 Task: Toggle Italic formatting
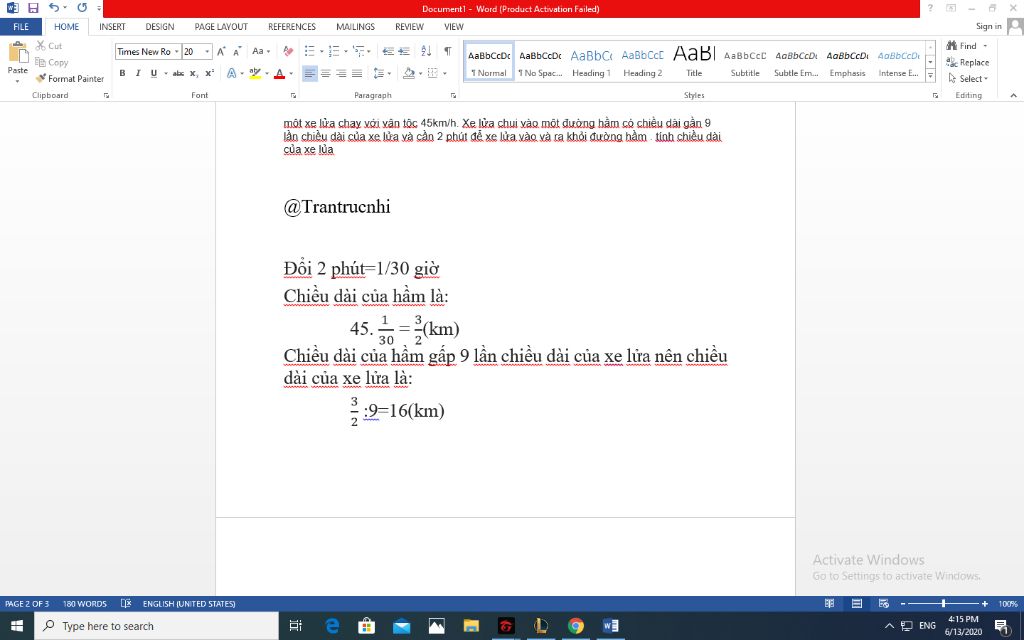pos(138,73)
